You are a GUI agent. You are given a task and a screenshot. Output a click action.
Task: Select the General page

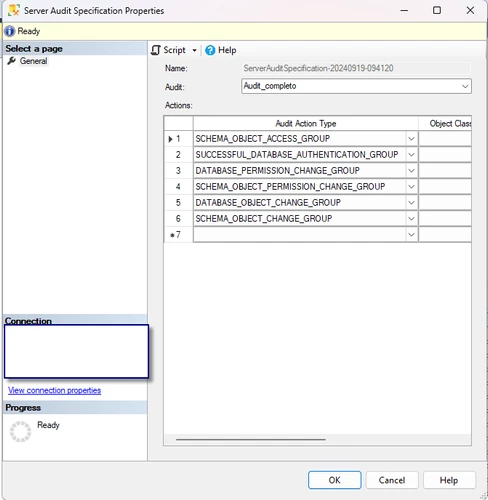33,61
